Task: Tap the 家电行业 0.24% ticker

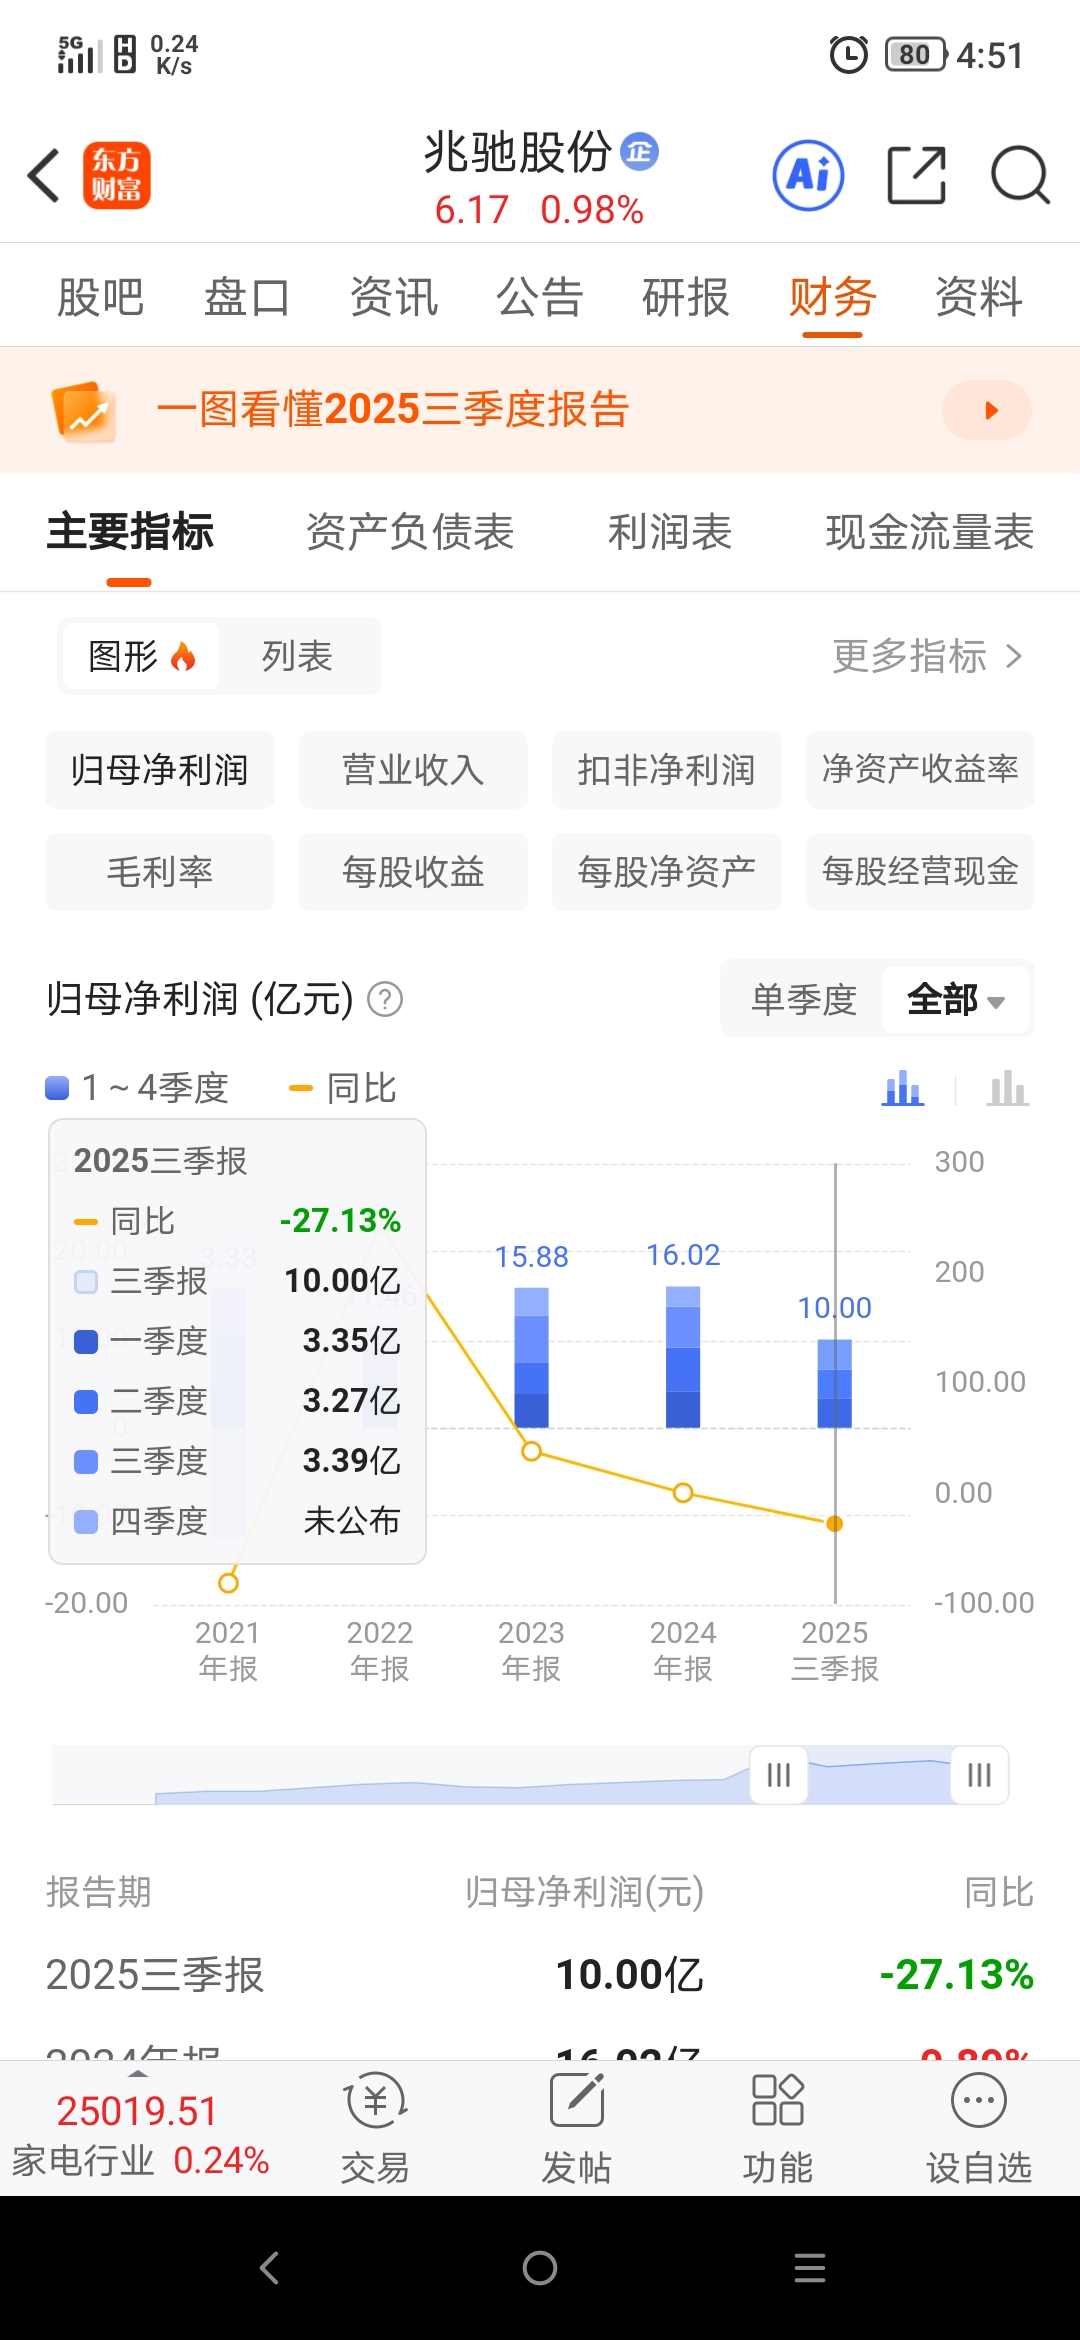Action: click(x=140, y=2161)
